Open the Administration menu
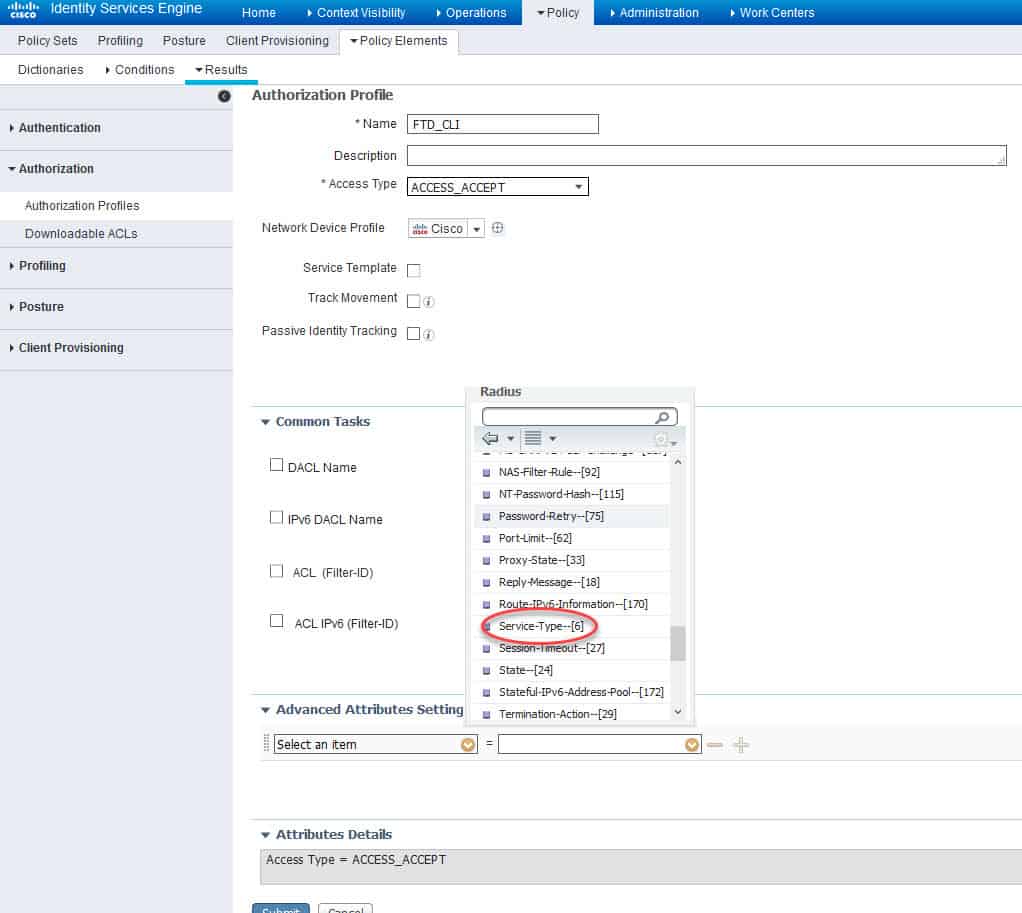Image resolution: width=1022 pixels, height=913 pixels. [x=654, y=12]
